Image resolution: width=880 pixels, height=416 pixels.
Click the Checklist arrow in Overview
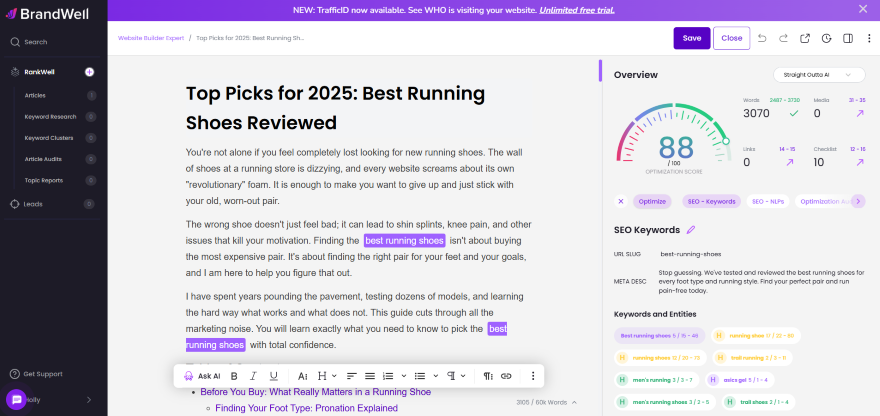(x=859, y=162)
